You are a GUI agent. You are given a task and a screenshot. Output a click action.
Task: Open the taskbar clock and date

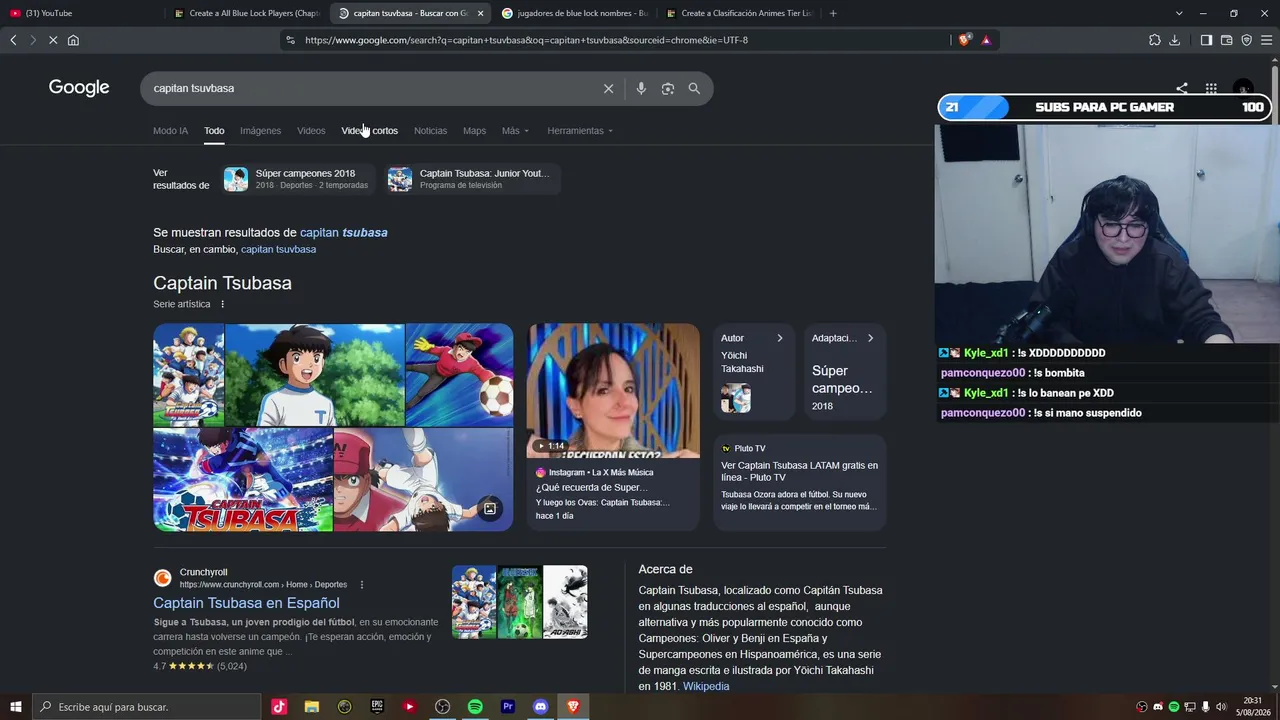[1252, 707]
